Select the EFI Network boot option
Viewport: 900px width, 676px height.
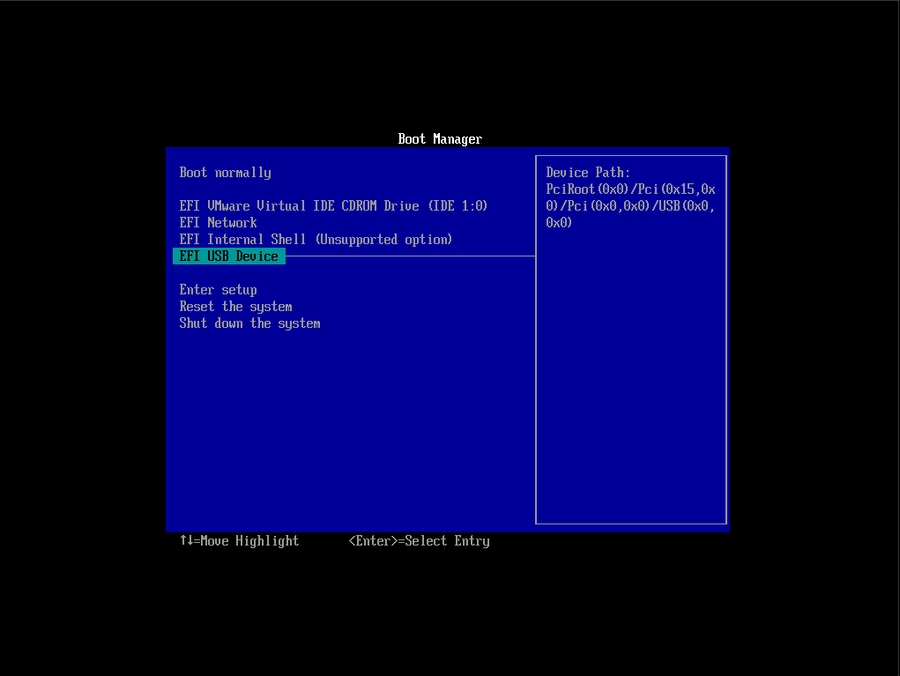tap(218, 223)
